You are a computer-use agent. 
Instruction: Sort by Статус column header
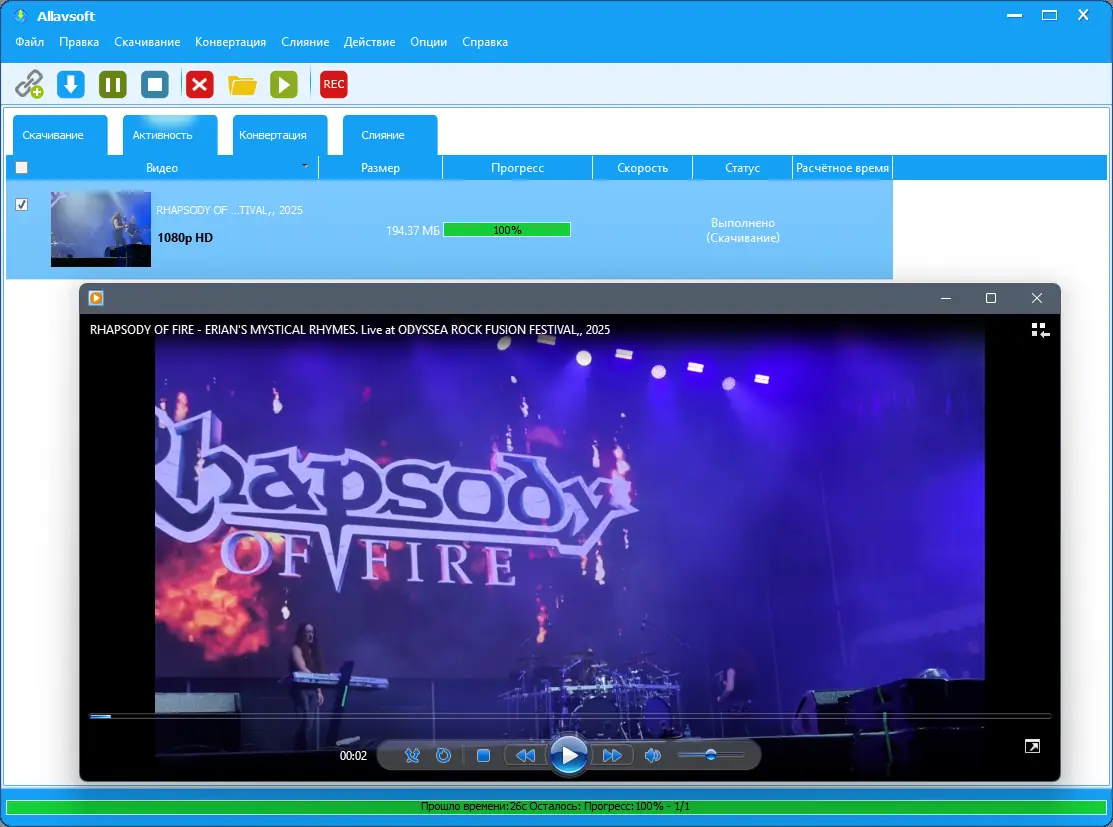[x=742, y=168]
